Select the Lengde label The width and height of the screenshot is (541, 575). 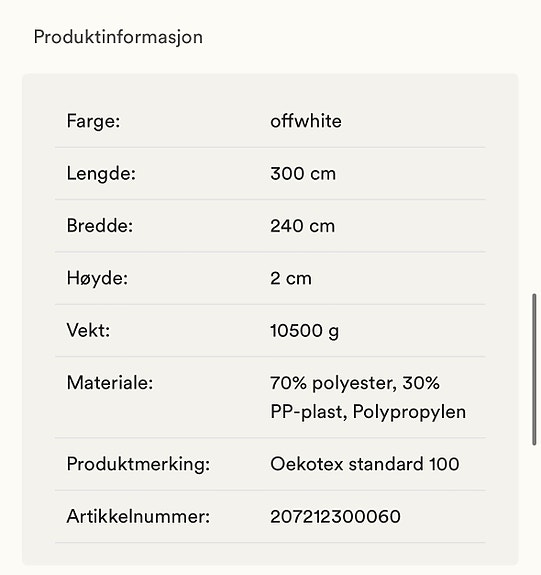pos(101,173)
